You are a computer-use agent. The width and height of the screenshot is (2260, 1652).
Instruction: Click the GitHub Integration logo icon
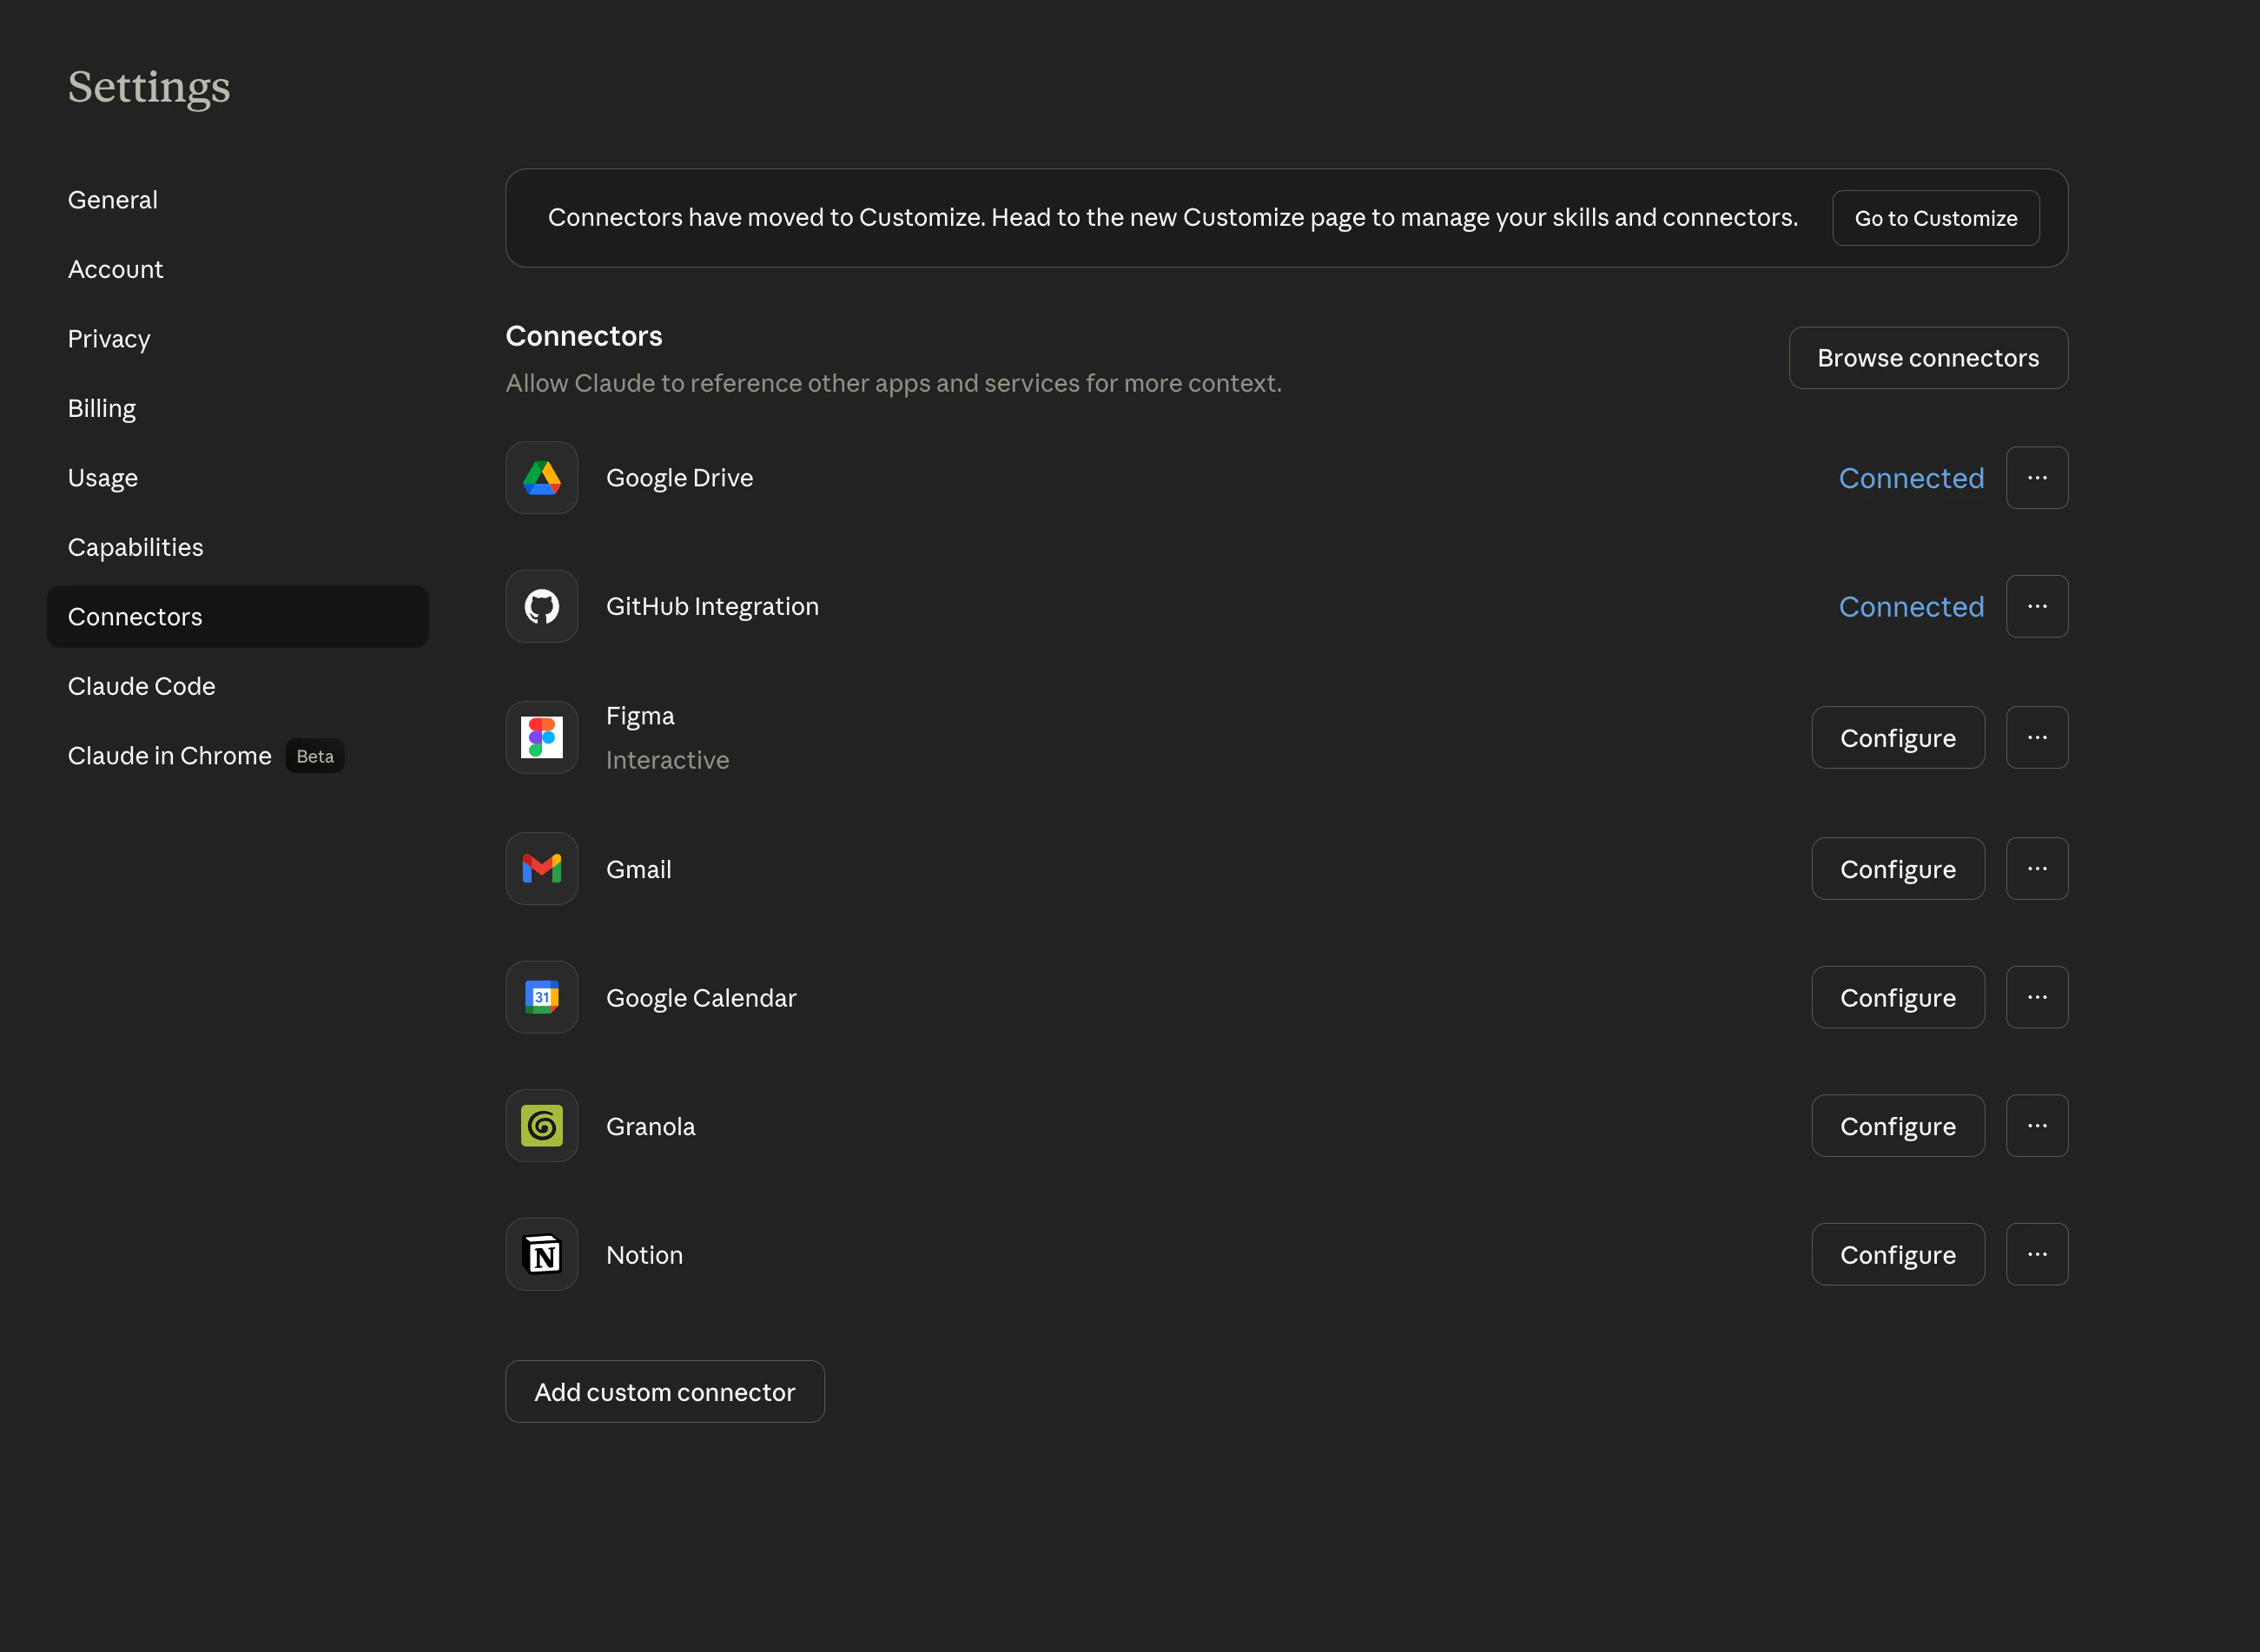pos(541,606)
